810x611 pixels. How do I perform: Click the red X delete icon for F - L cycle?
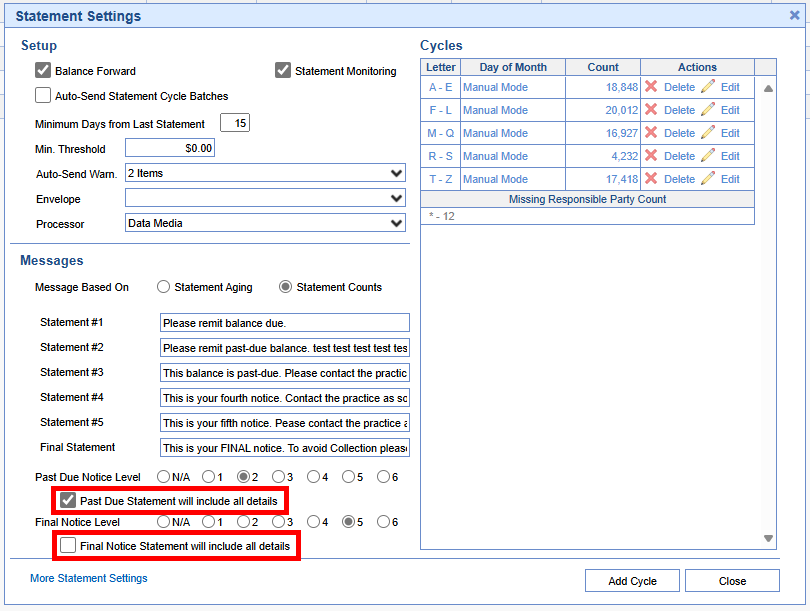[651, 109]
